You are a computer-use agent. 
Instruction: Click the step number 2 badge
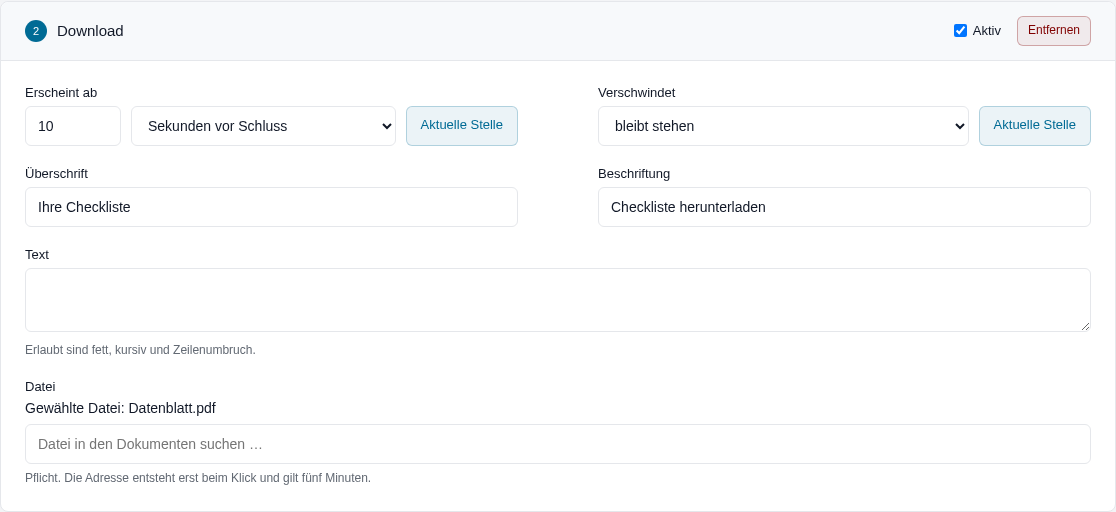[x=36, y=31]
